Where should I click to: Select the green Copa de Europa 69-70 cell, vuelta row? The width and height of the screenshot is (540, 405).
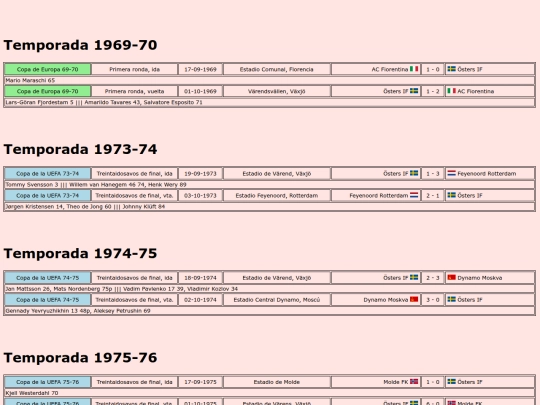[48, 91]
